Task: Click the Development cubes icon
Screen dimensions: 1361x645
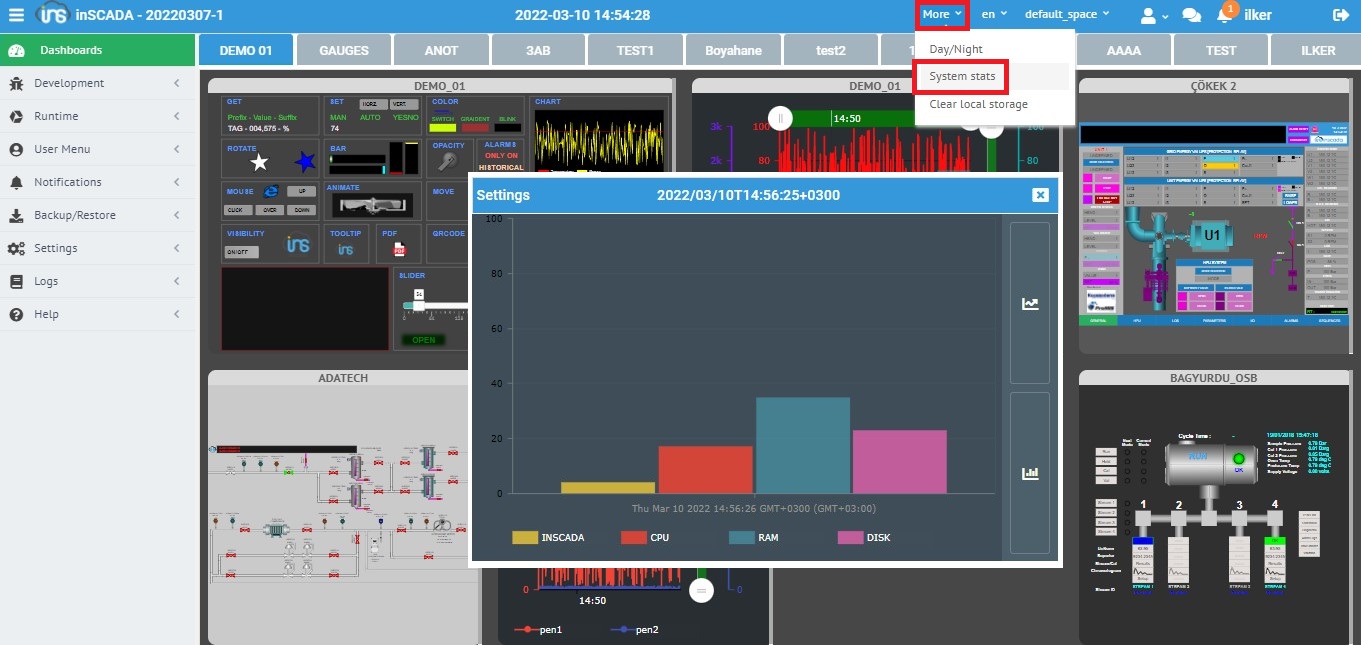Action: (16, 83)
